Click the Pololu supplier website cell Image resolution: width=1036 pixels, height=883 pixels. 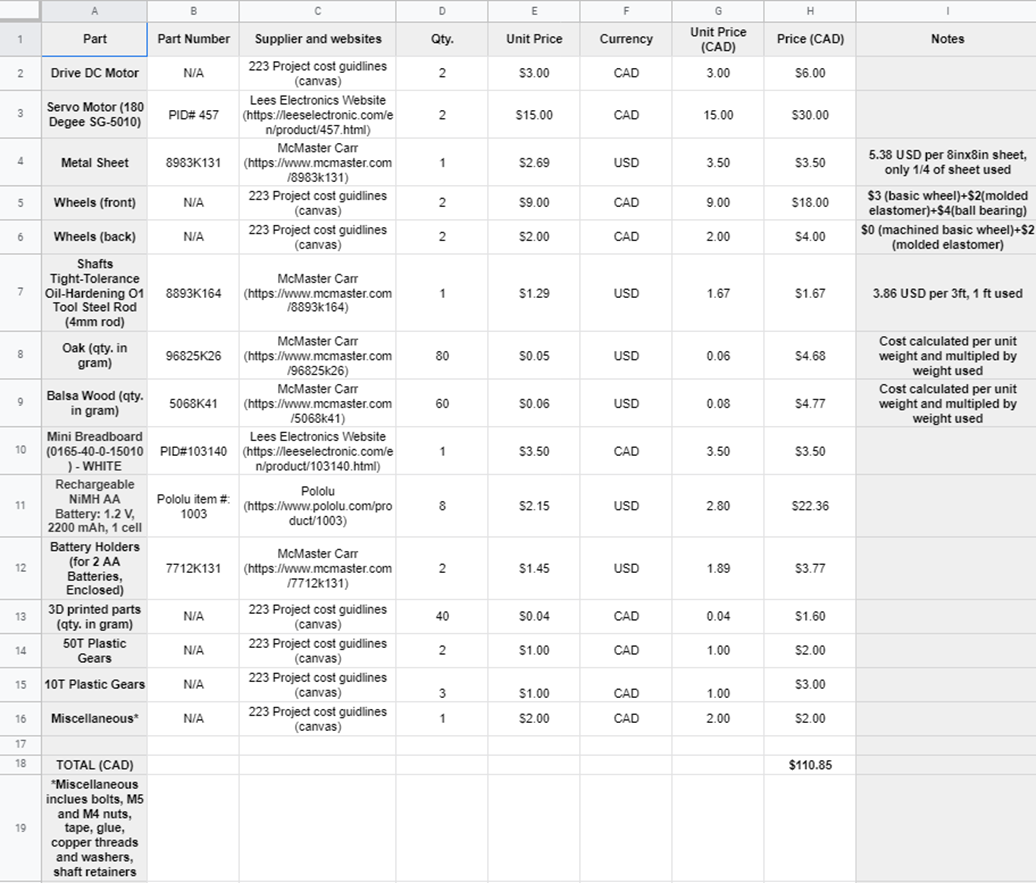pos(318,506)
